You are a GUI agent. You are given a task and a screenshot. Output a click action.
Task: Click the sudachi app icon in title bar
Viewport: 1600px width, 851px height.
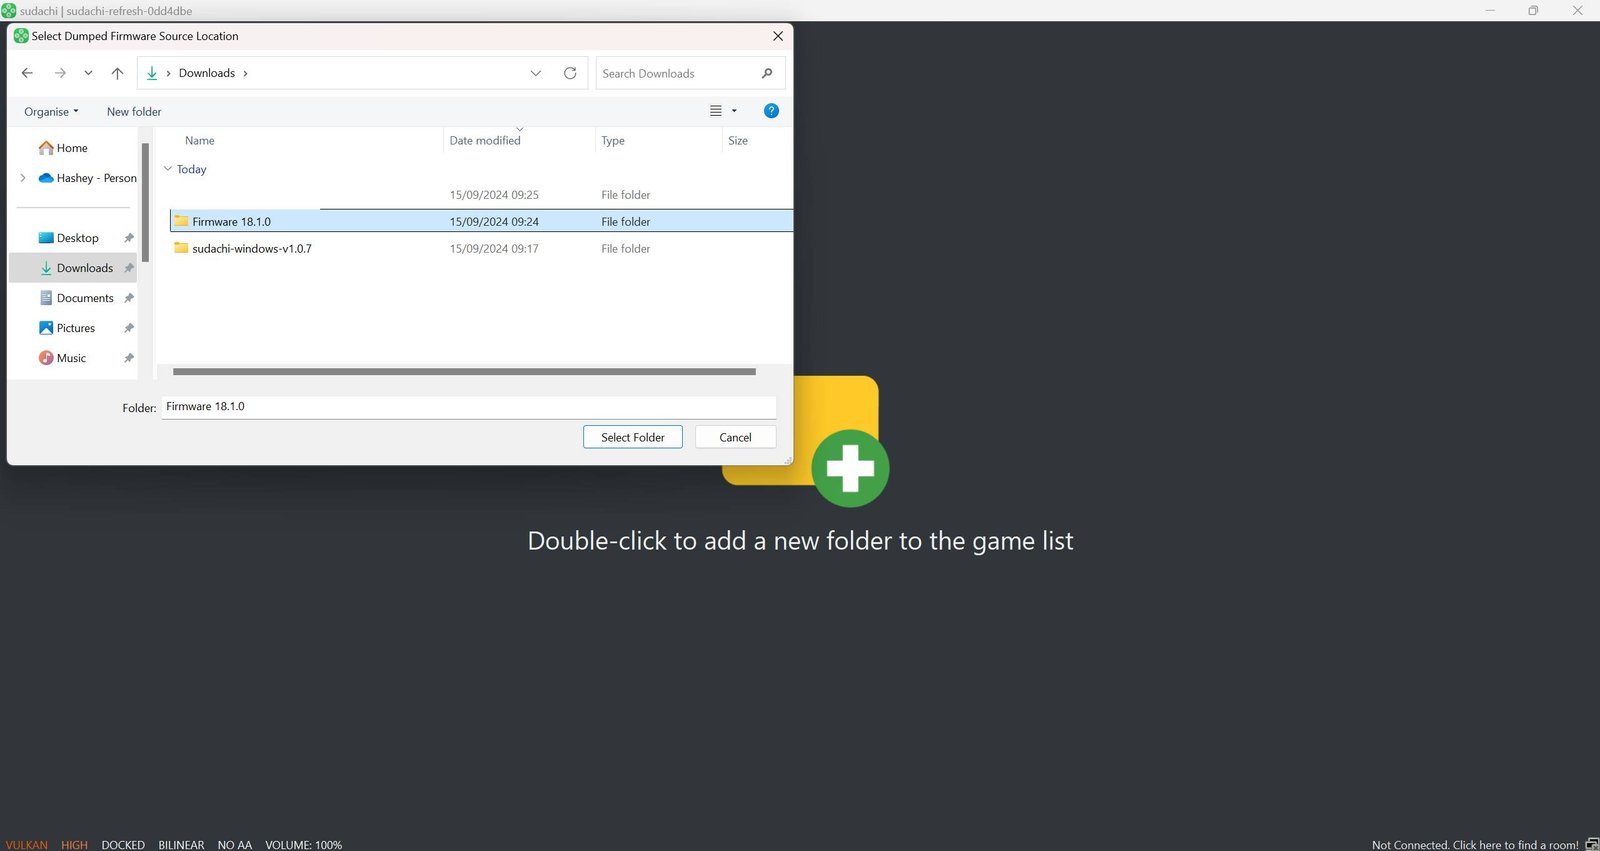(9, 11)
